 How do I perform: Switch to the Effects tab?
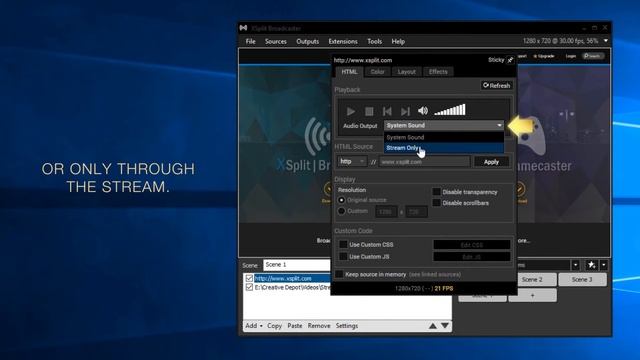point(438,72)
